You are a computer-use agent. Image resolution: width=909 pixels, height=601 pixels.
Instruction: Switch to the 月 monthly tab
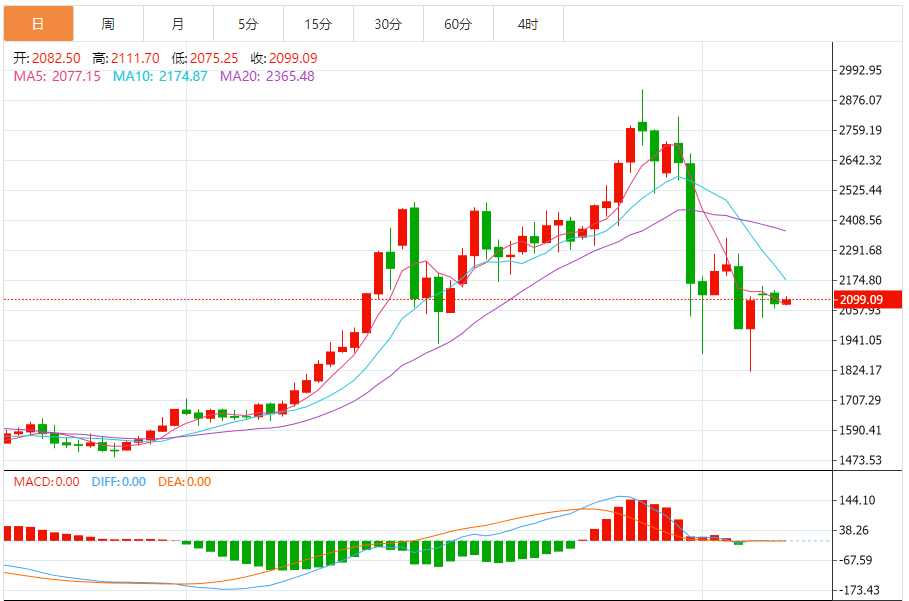tap(179, 24)
